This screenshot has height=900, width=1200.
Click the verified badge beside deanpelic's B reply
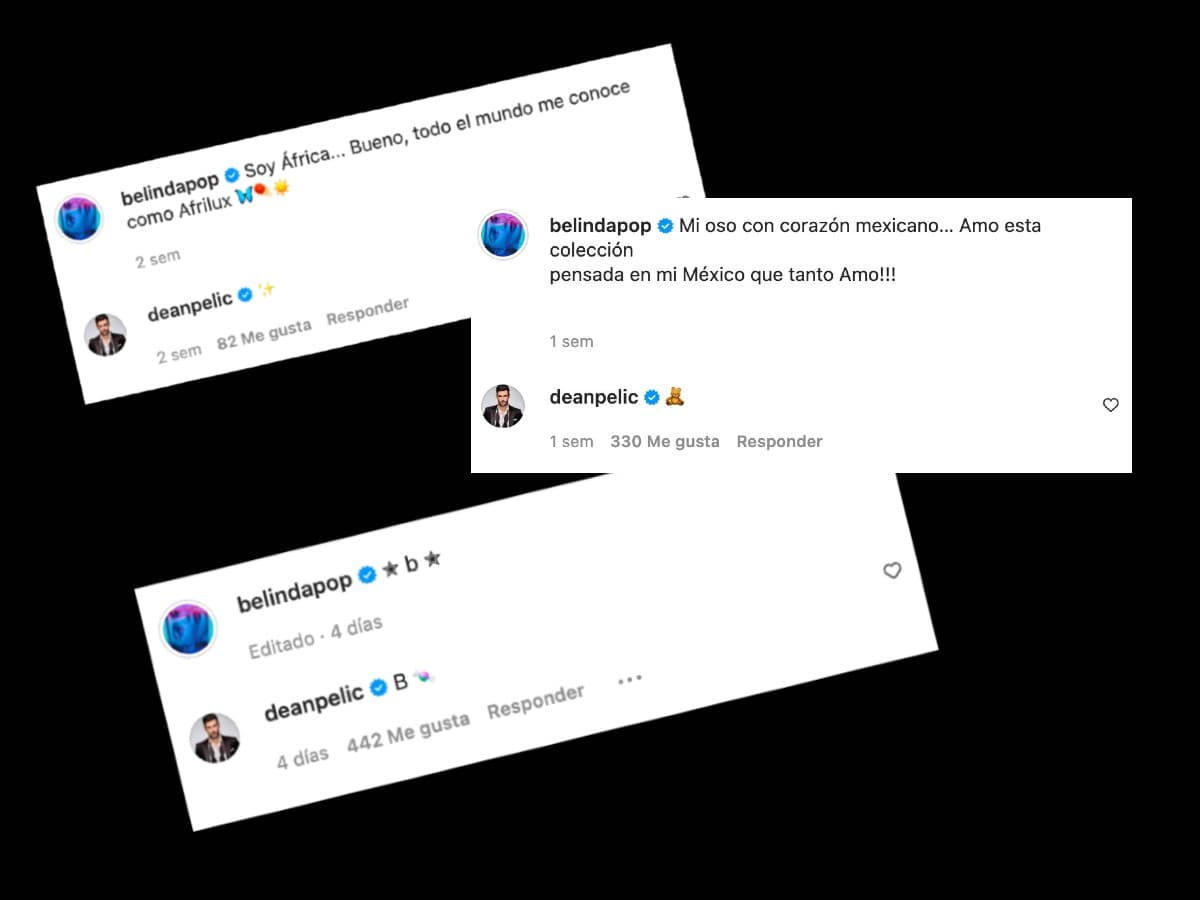click(378, 688)
